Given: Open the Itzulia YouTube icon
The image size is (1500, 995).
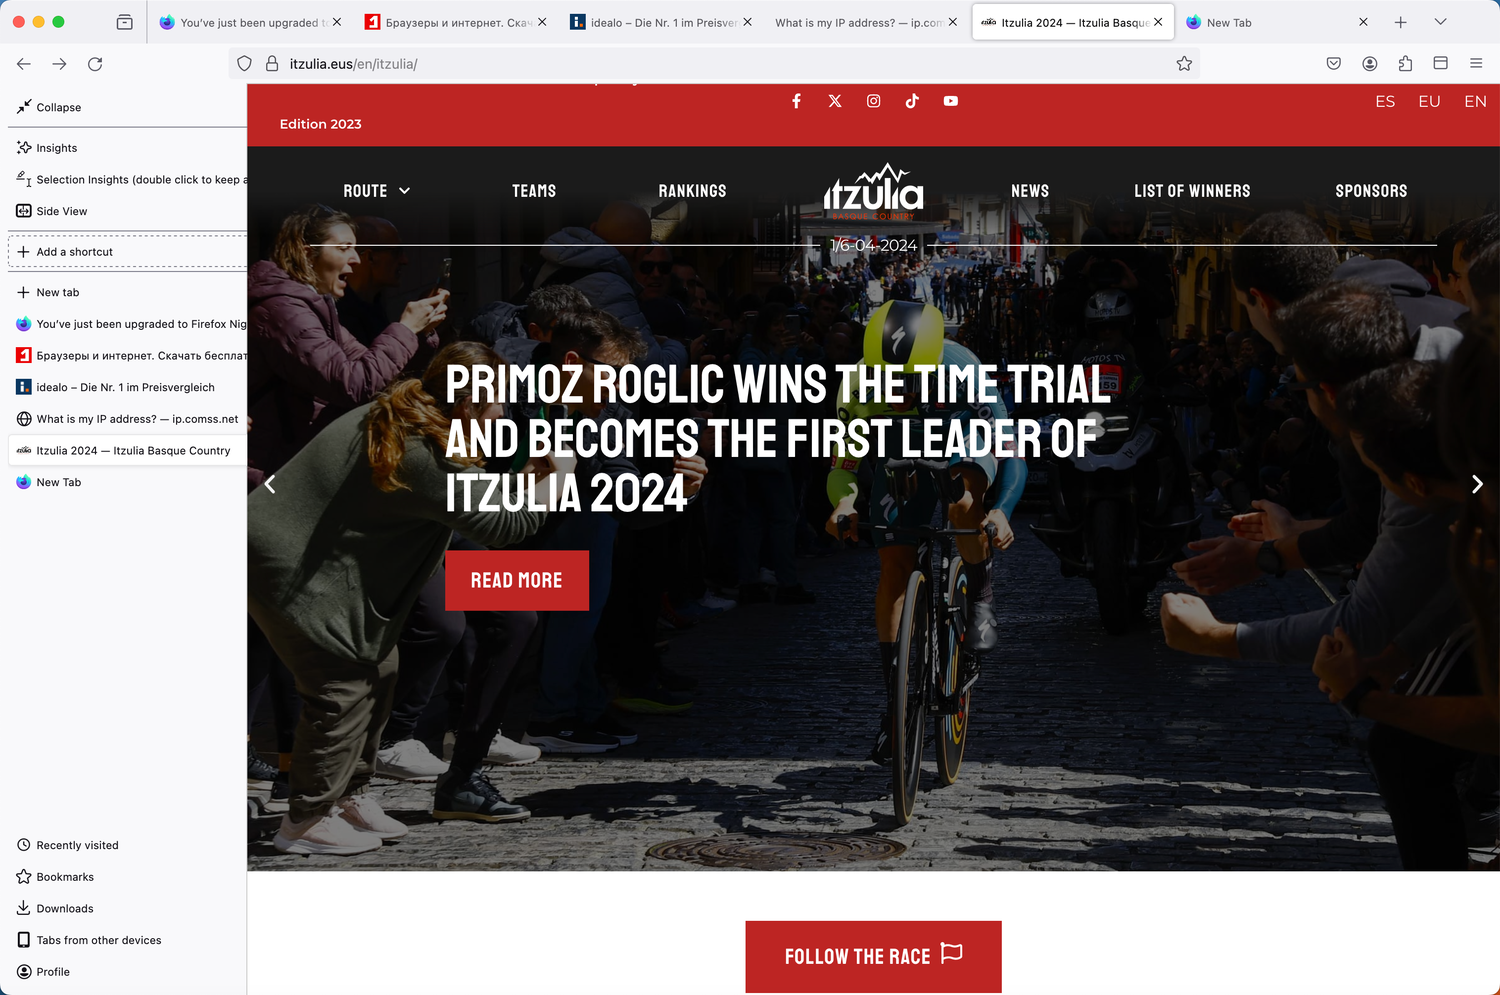Looking at the screenshot, I should click(x=950, y=101).
